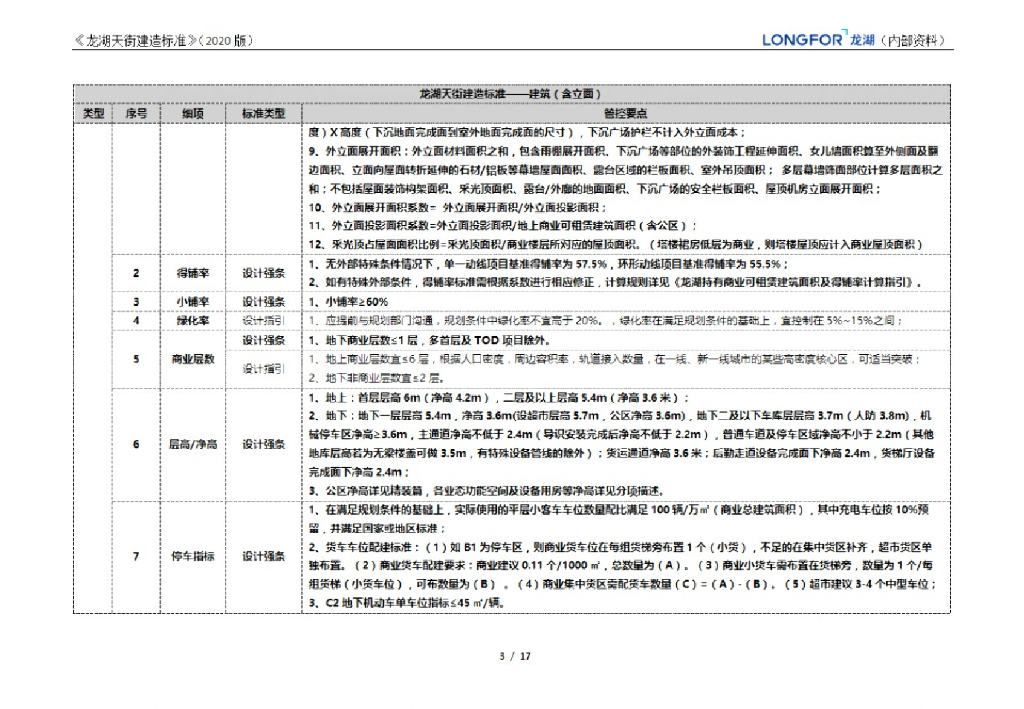Click the 细项 column header
Viewport: 1024px width, 709px height.
194,114
